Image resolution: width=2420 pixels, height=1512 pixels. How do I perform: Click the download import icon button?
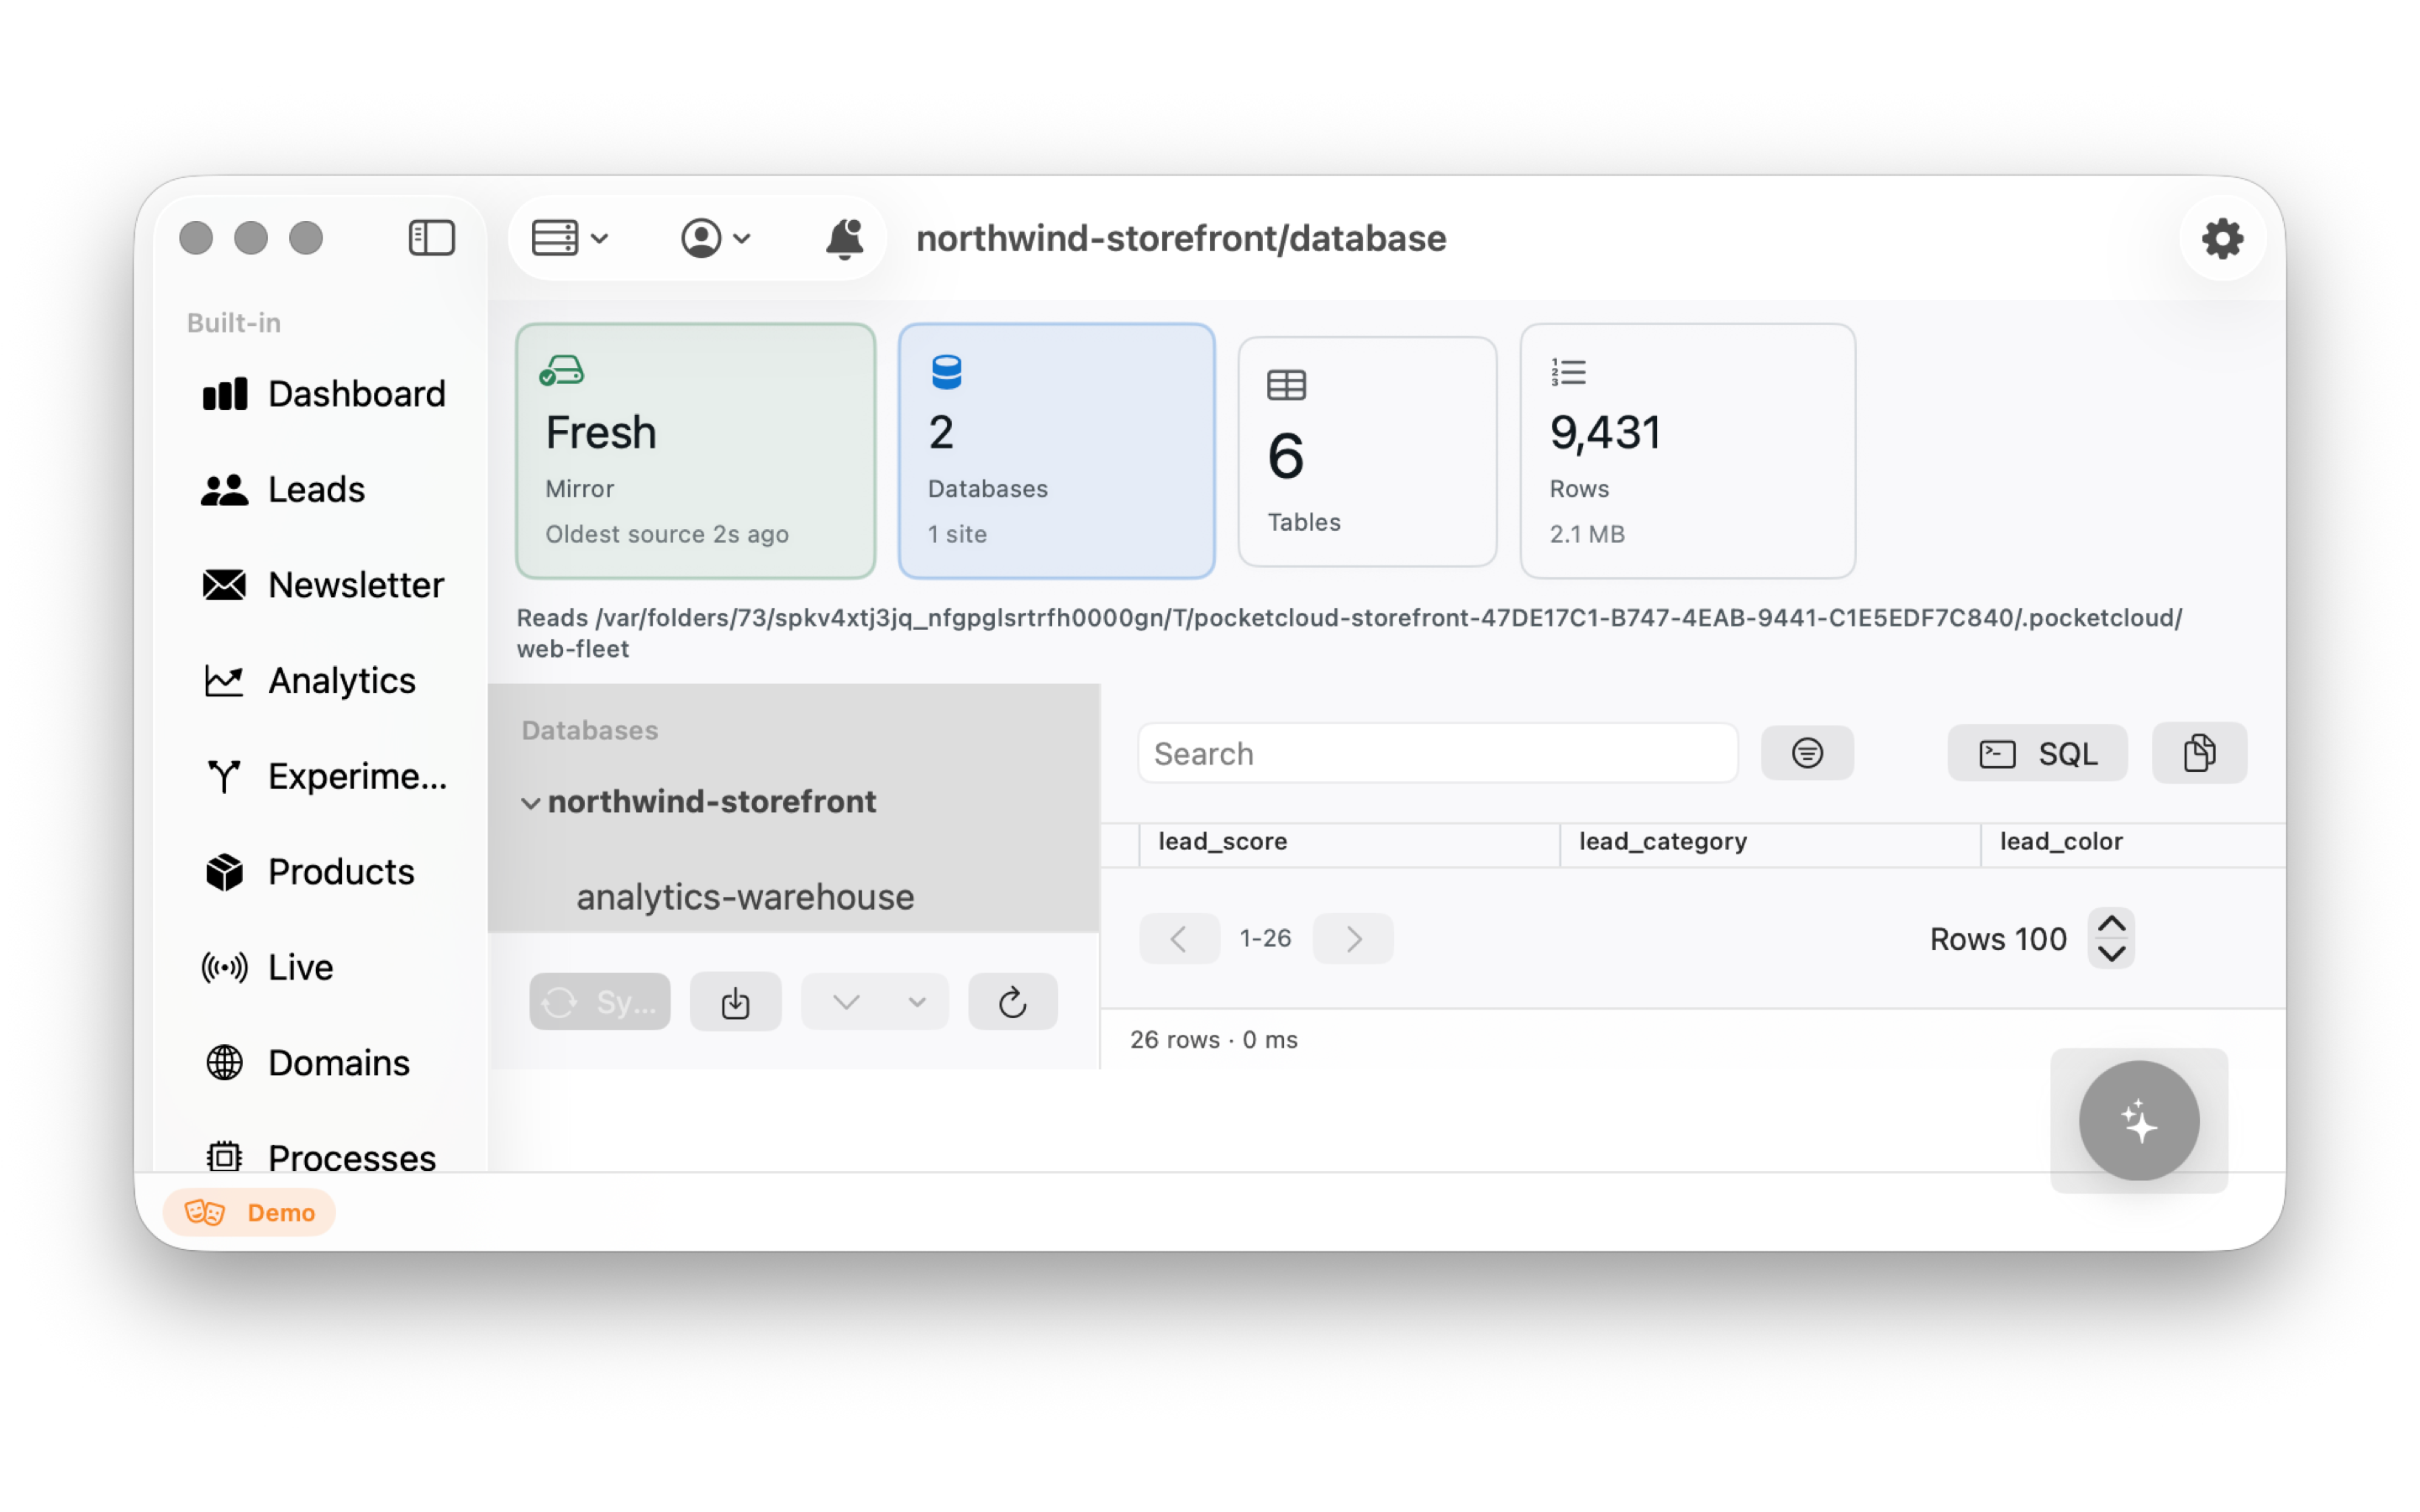tap(735, 1001)
